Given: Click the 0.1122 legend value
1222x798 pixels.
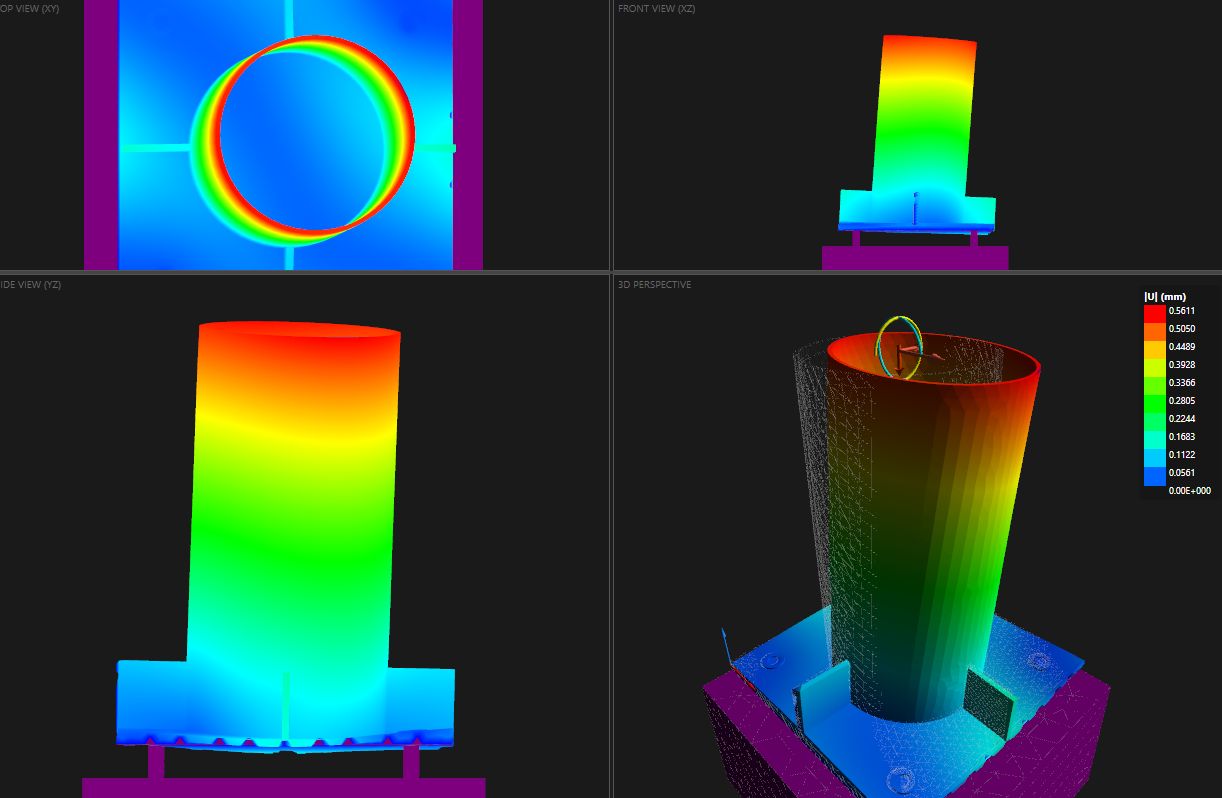Looking at the screenshot, I should [1182, 455].
